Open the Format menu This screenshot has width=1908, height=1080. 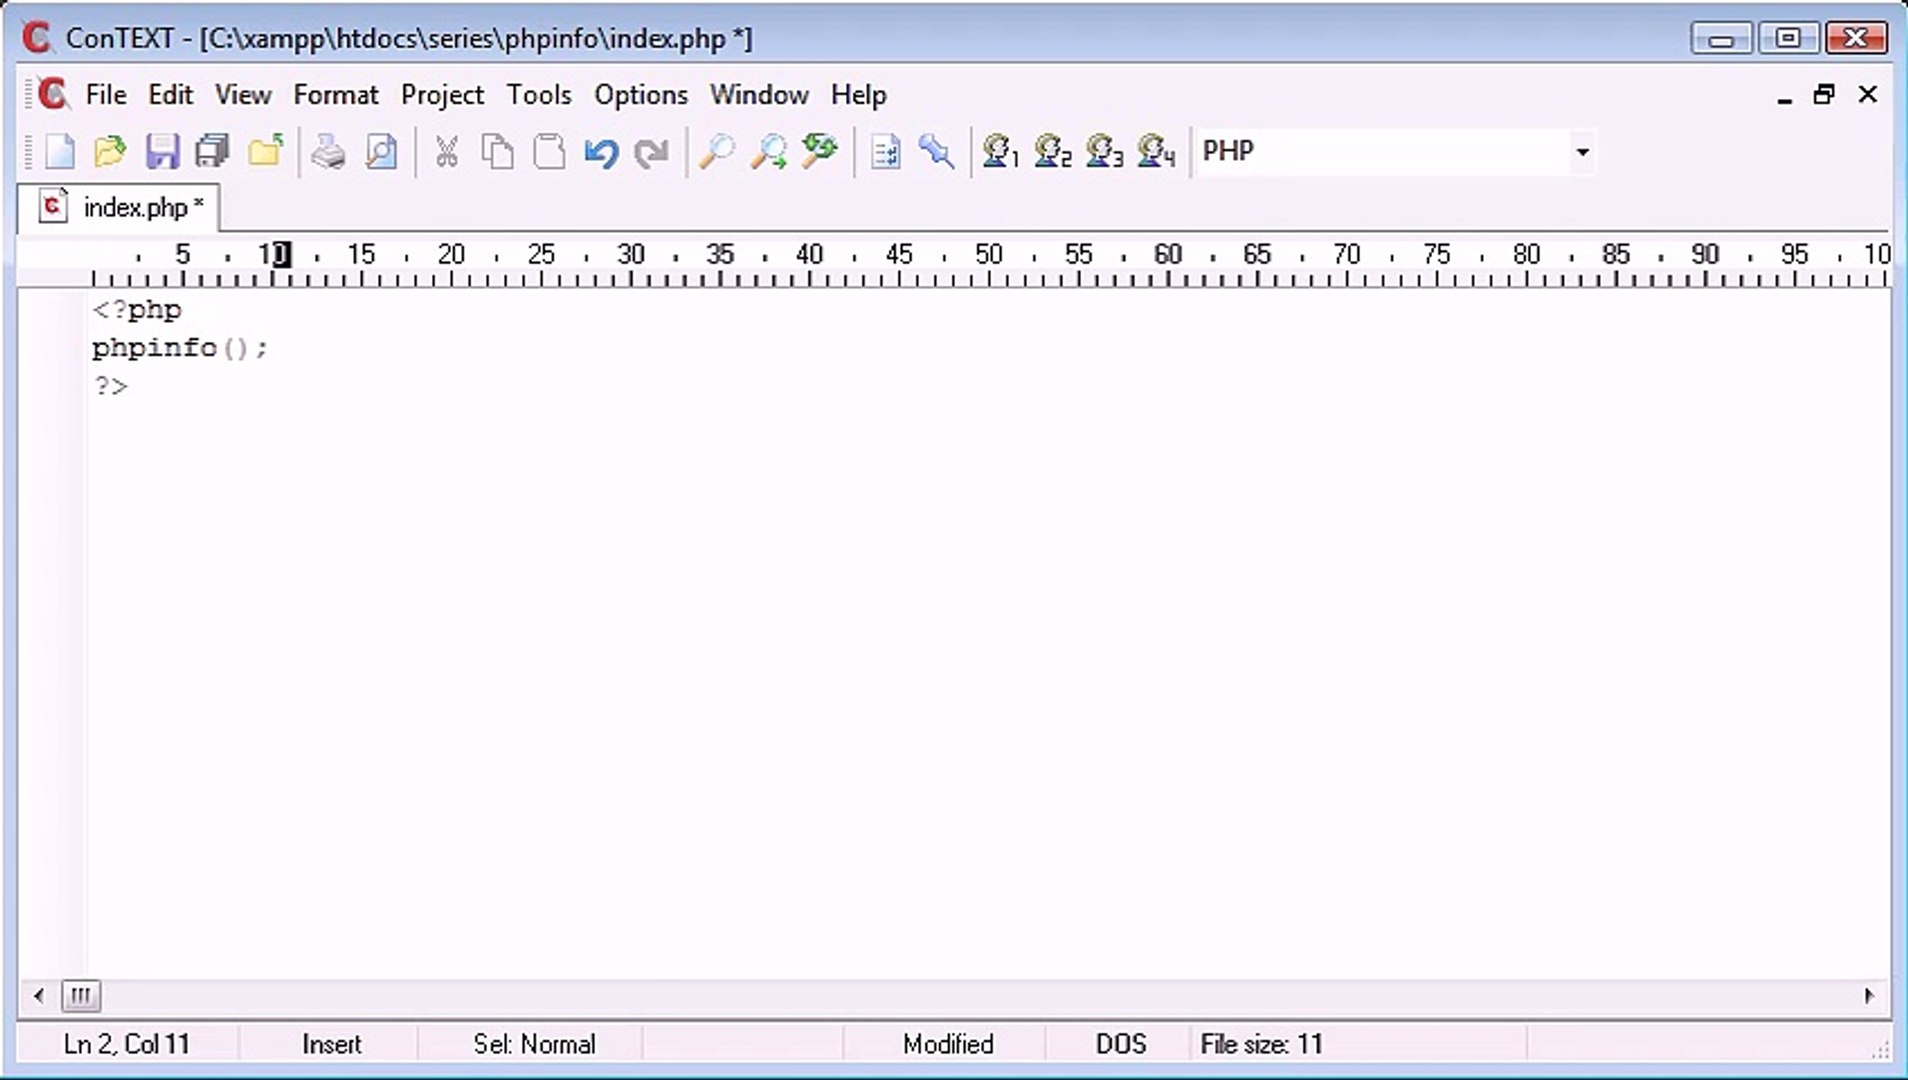coord(336,95)
